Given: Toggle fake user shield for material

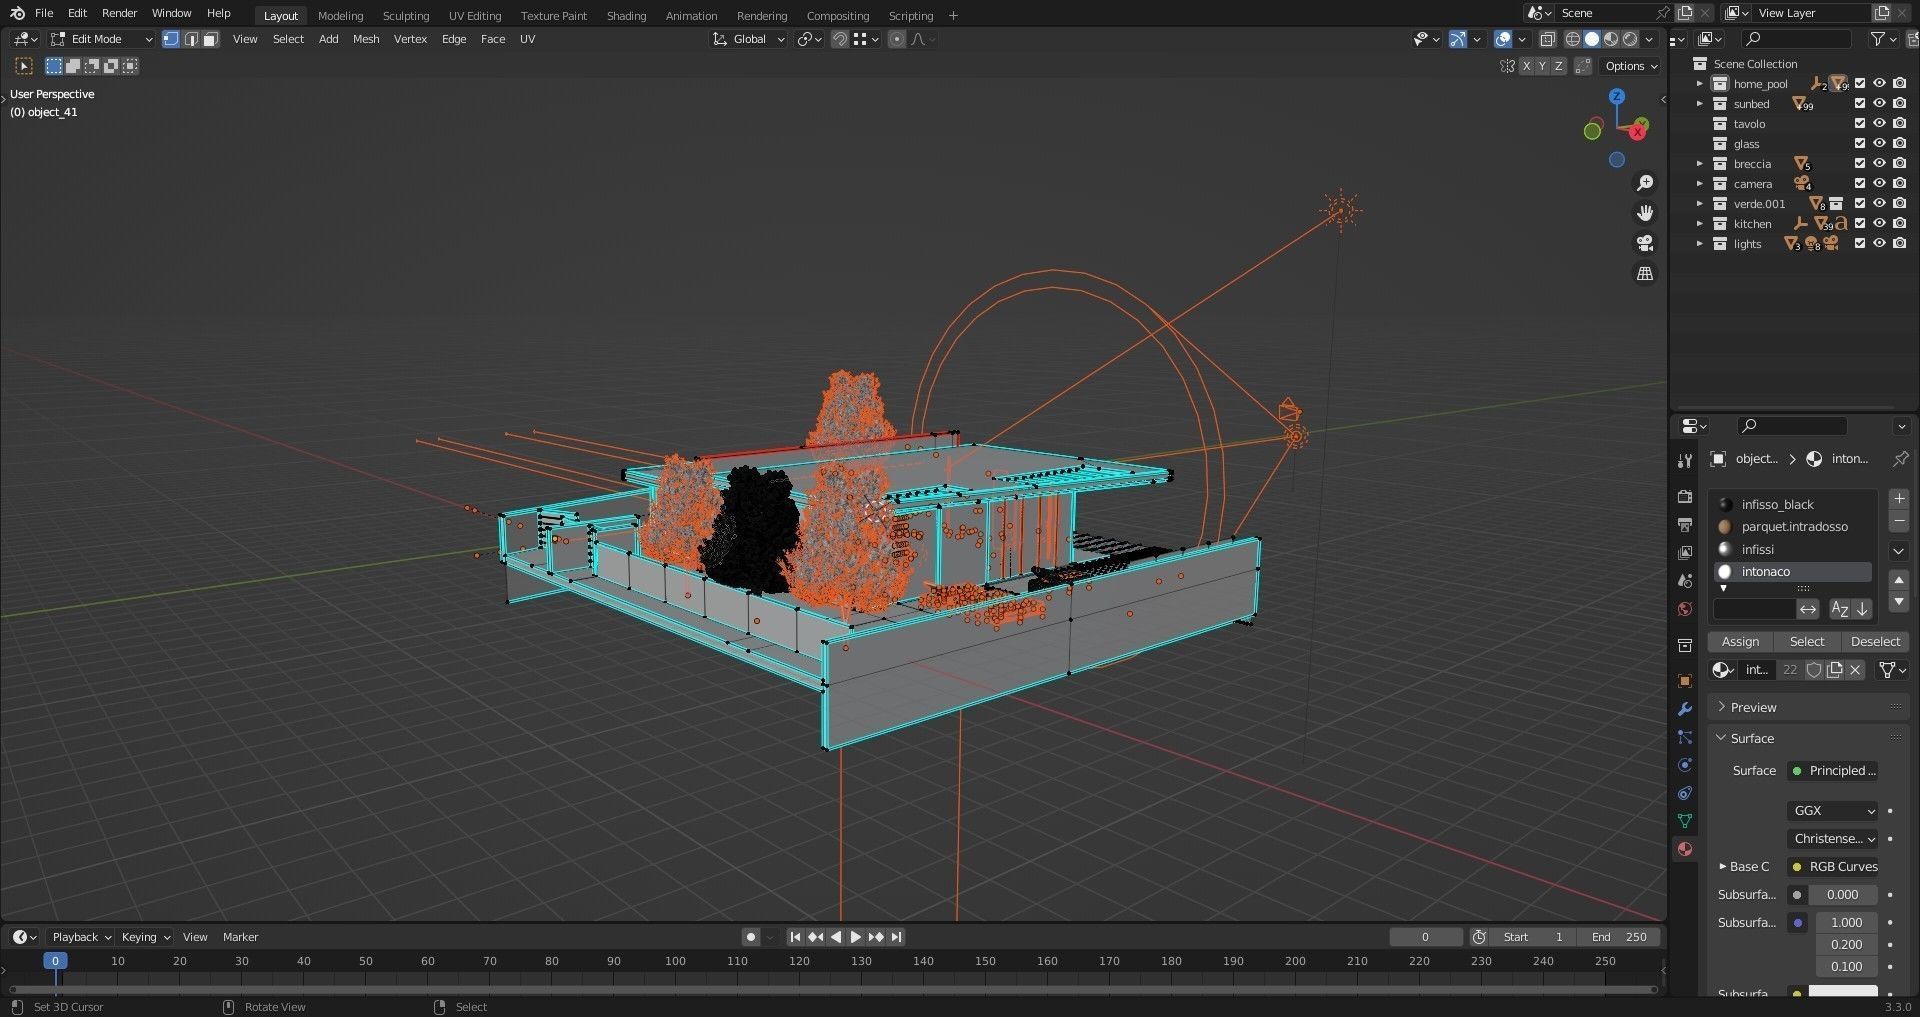Looking at the screenshot, I should (1813, 670).
